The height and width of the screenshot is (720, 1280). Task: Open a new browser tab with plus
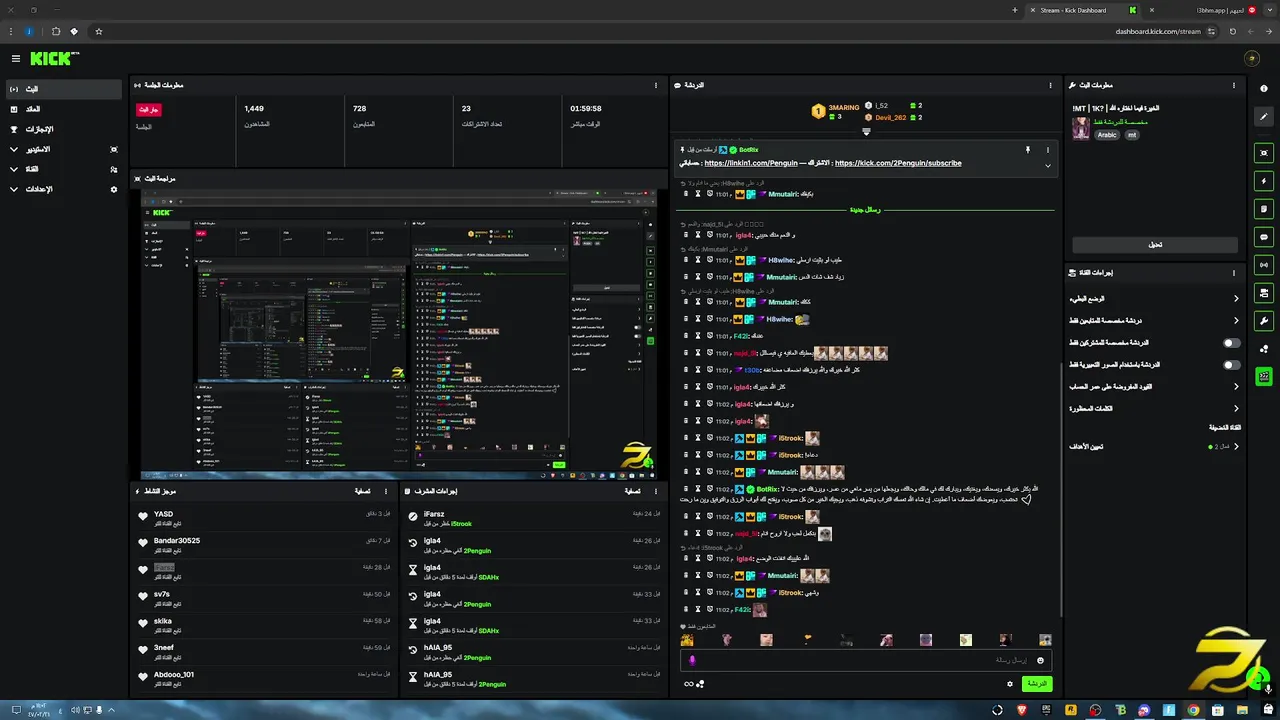click(1015, 10)
